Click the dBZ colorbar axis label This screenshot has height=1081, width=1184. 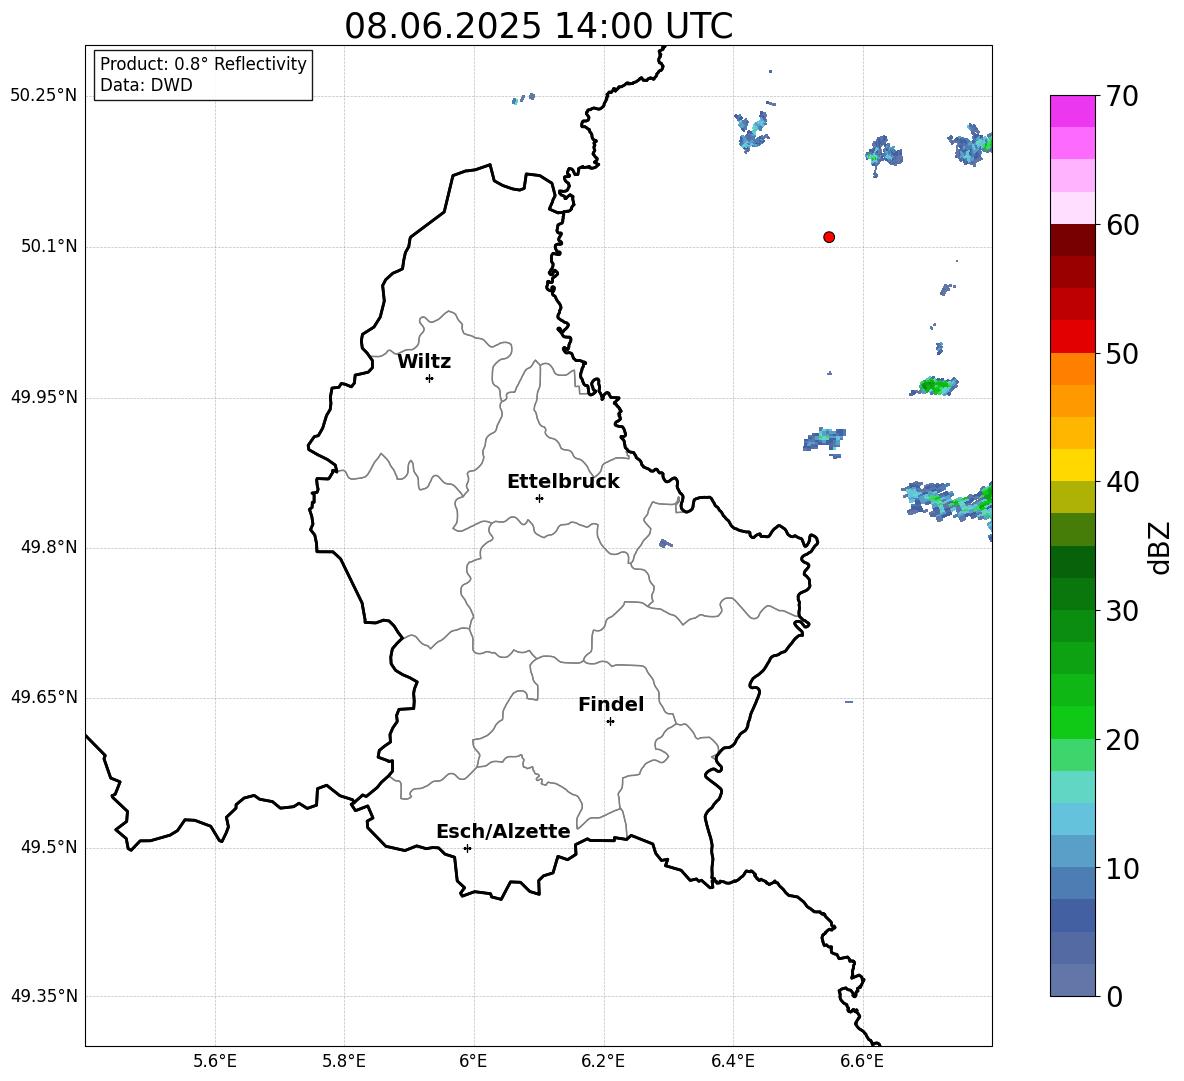tap(1161, 547)
